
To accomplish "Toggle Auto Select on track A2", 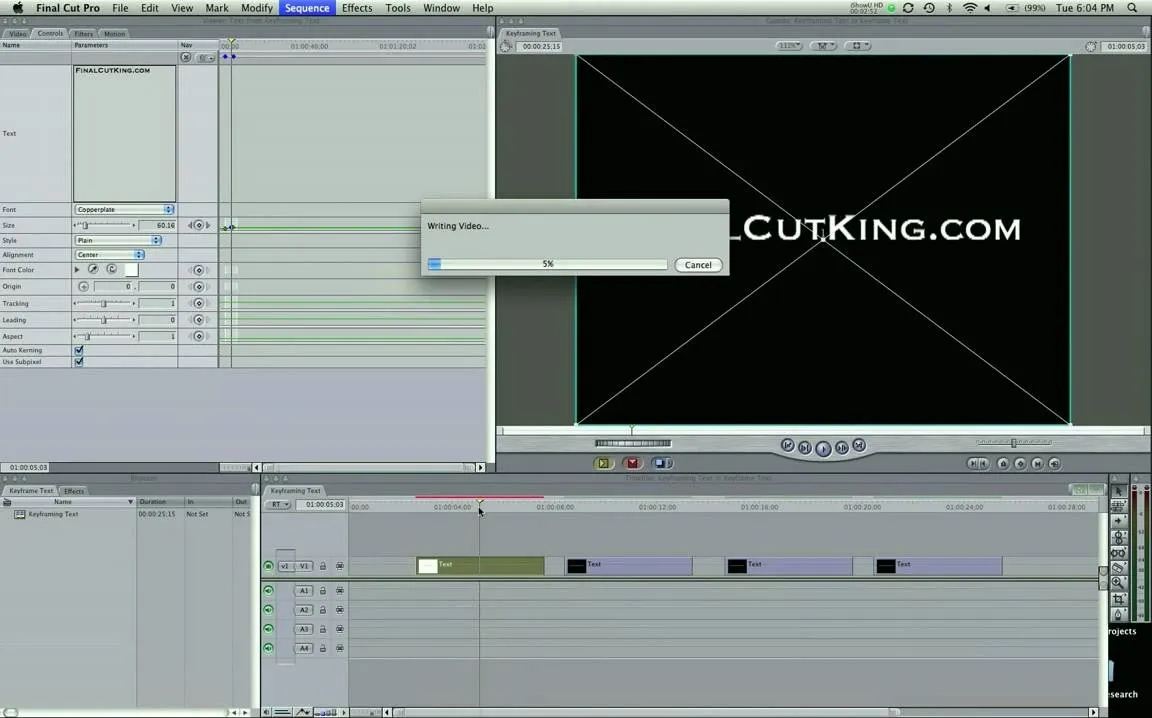I will (x=339, y=610).
